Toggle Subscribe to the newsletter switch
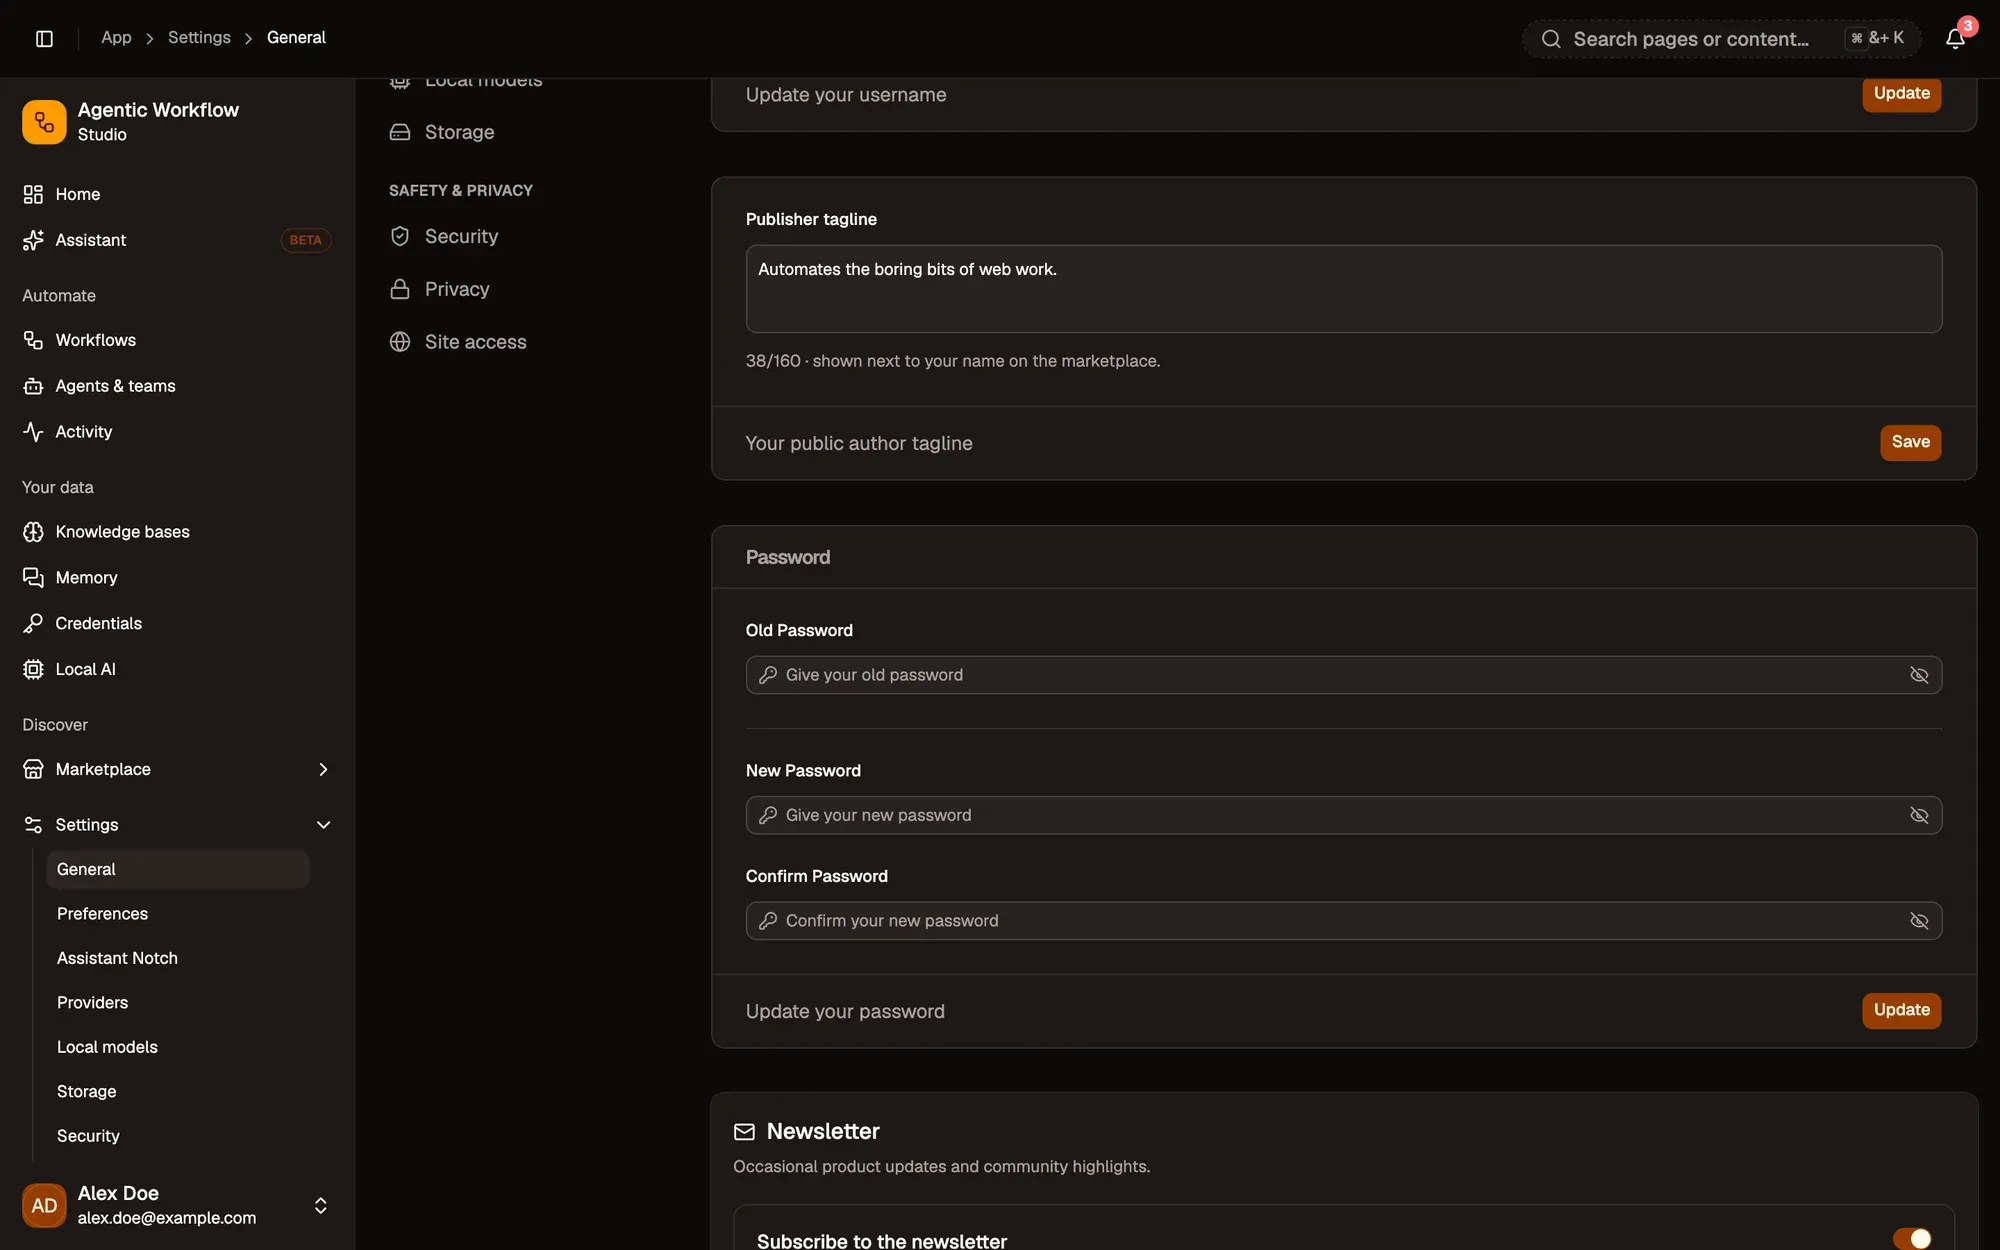 pos(1912,1239)
